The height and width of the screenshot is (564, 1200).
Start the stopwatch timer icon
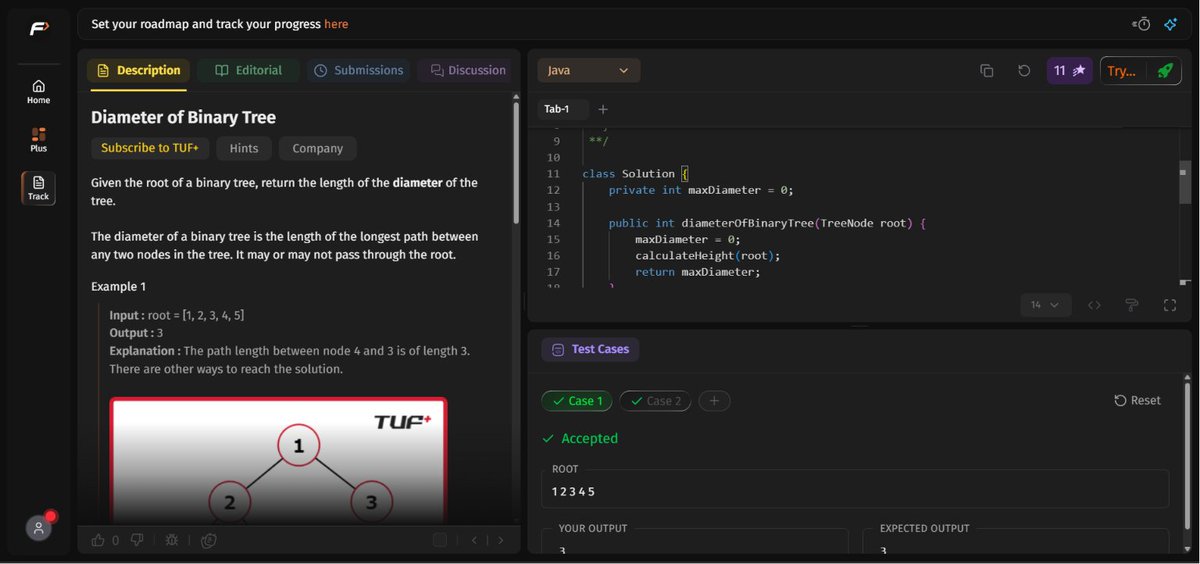[x=1141, y=24]
